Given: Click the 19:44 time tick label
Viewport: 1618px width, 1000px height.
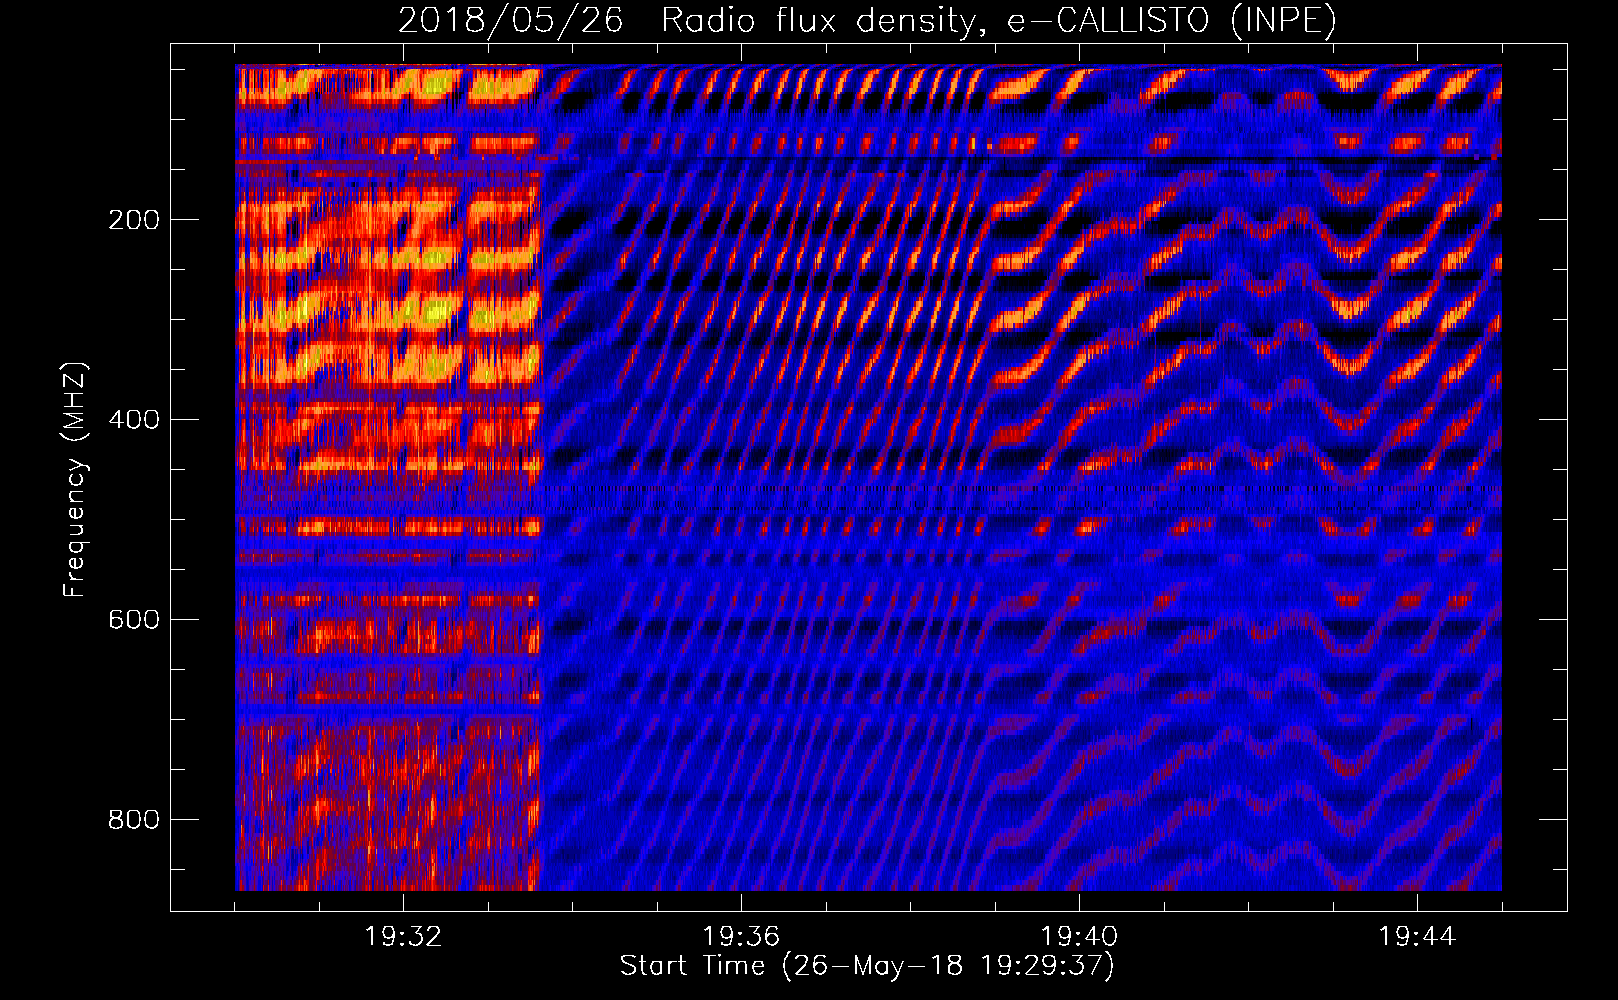Looking at the screenshot, I should (x=1417, y=937).
